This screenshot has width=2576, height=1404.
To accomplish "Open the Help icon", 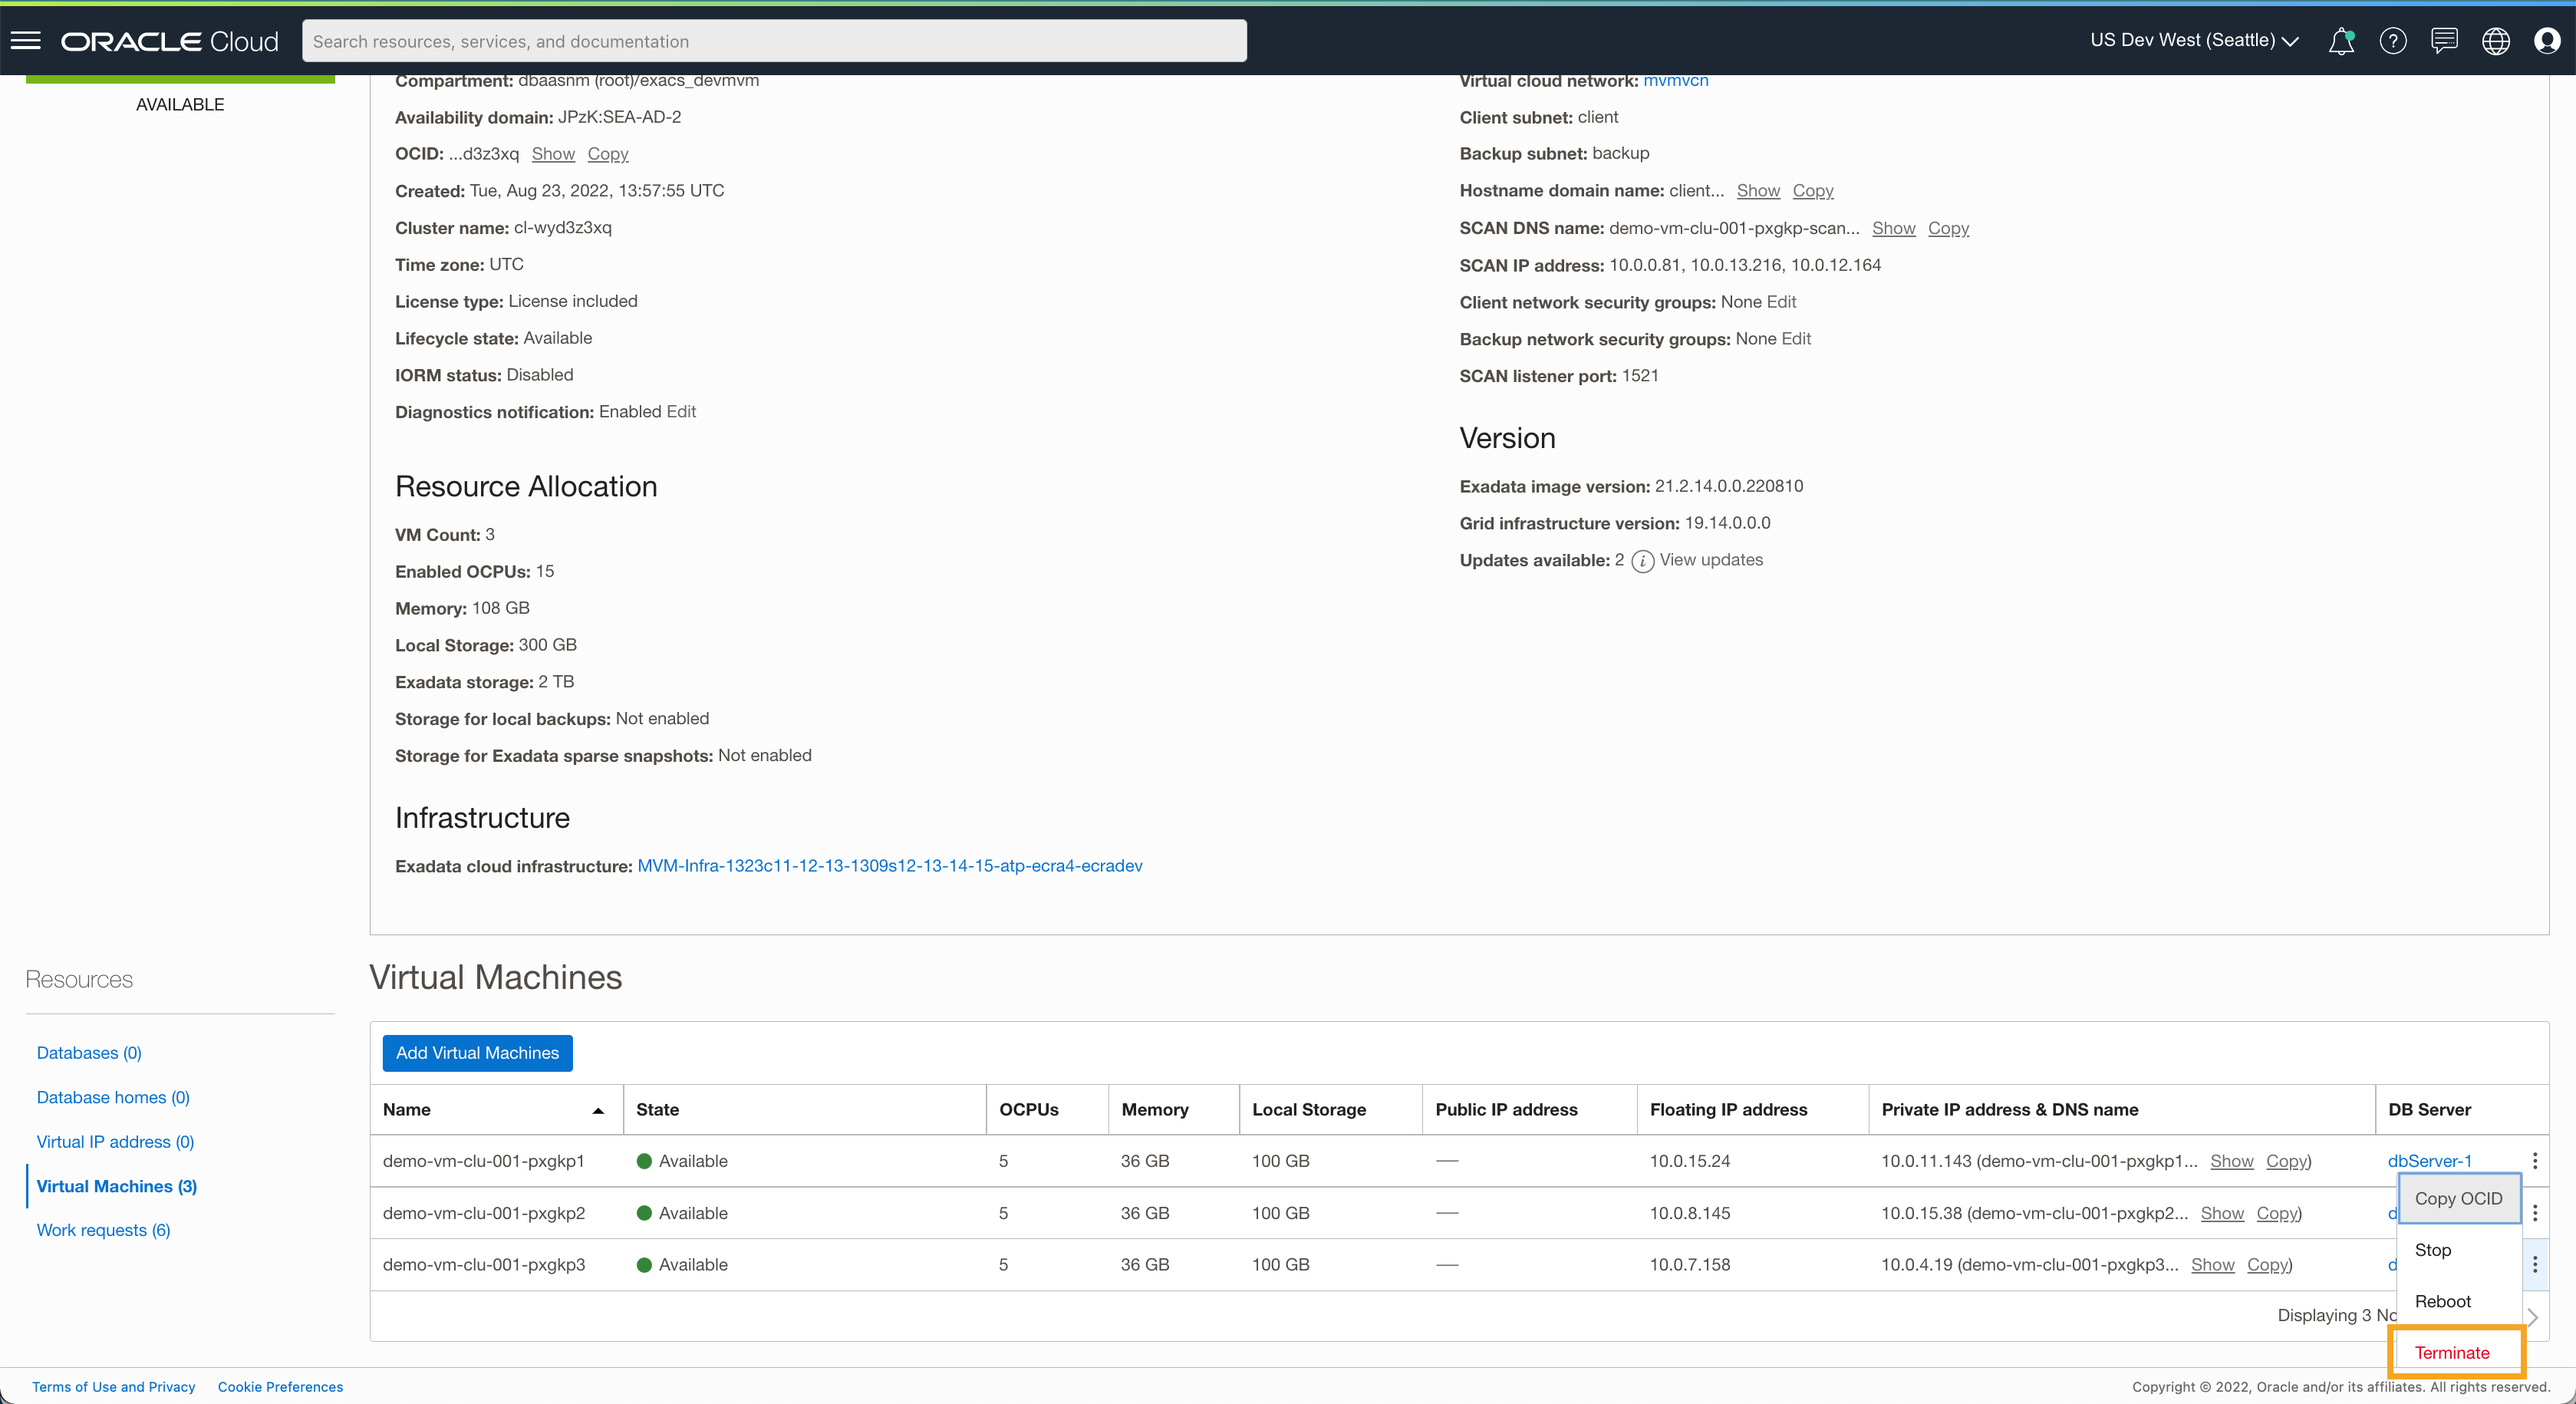I will click(x=2392, y=41).
